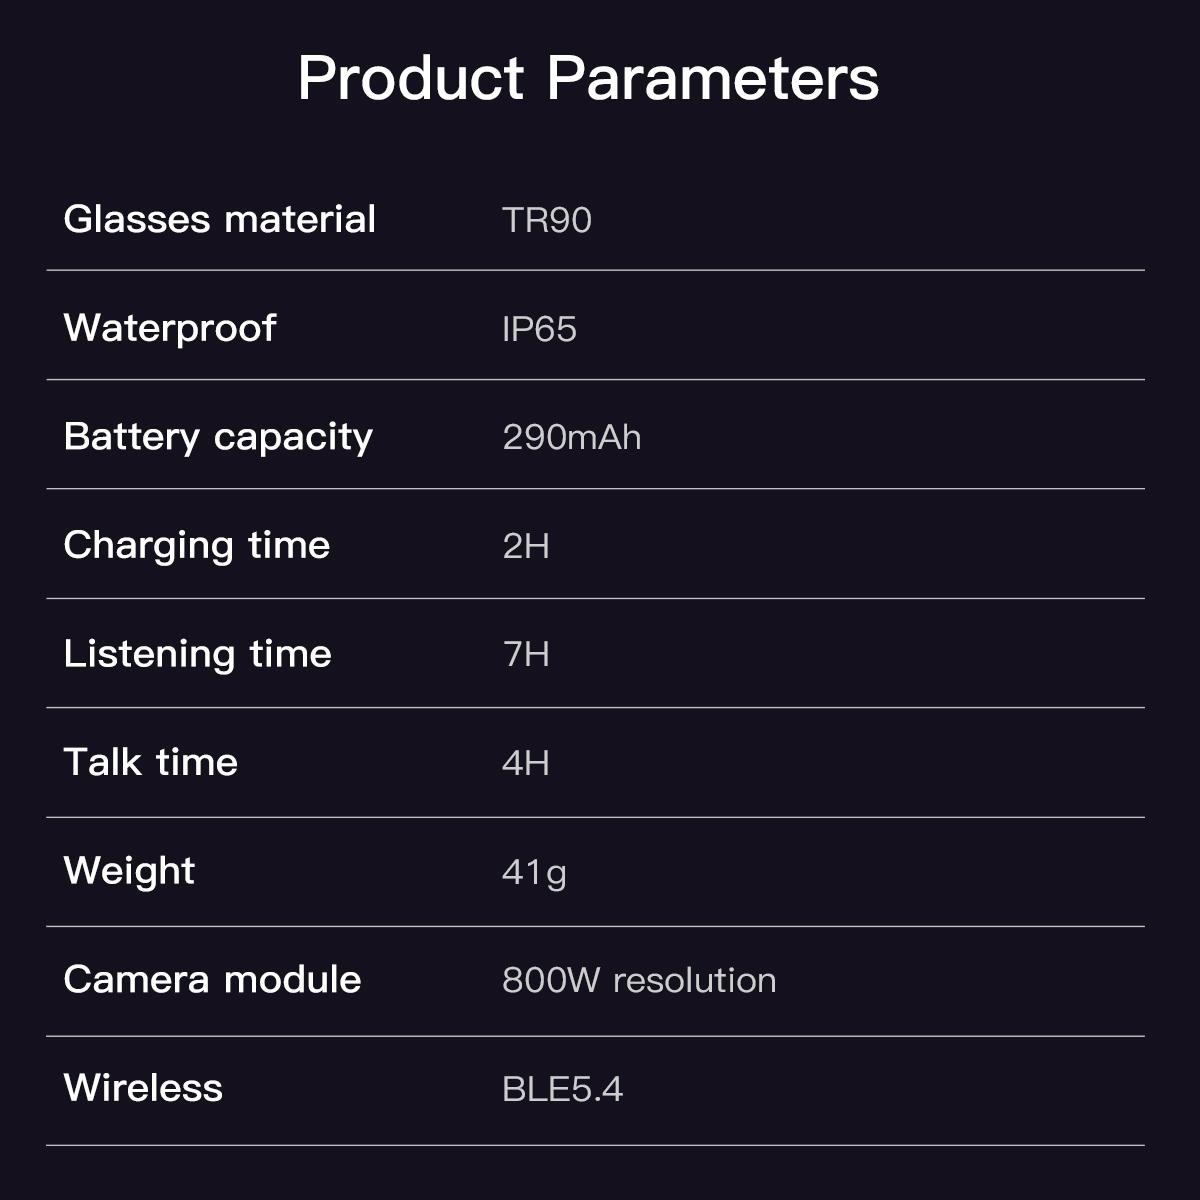Screen dimensions: 1200x1200
Task: Select the 290mAh value
Action: point(571,438)
